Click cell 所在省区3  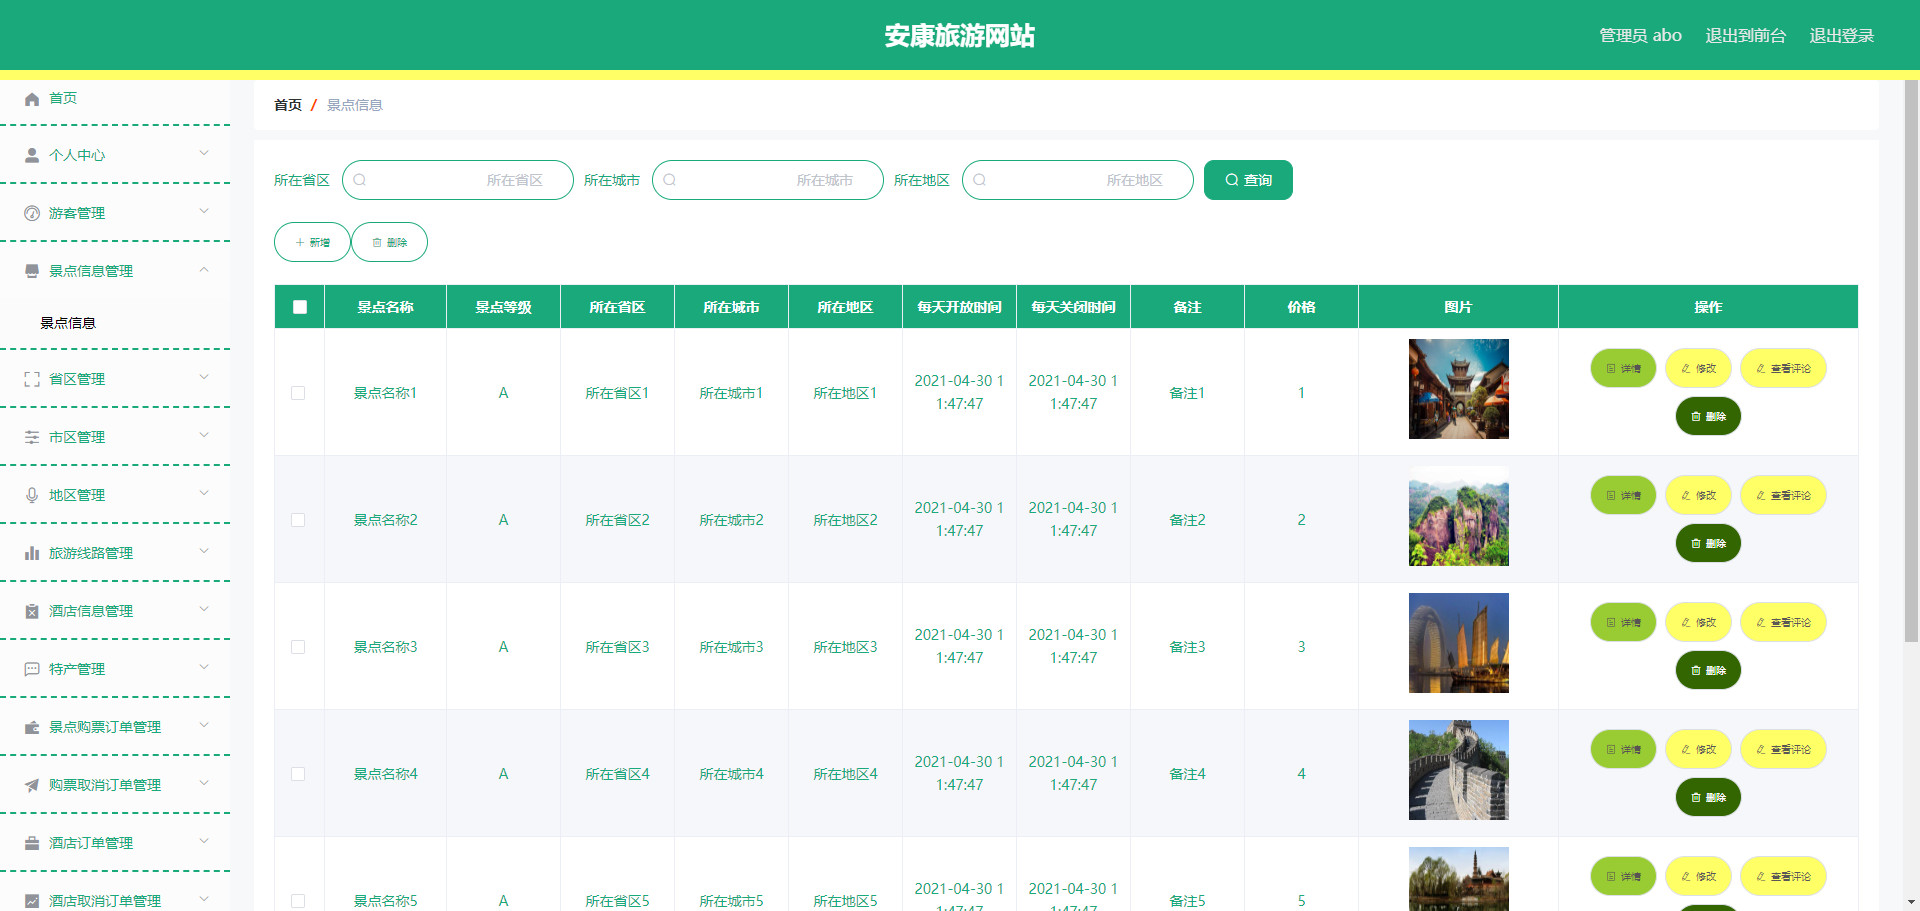click(x=617, y=647)
